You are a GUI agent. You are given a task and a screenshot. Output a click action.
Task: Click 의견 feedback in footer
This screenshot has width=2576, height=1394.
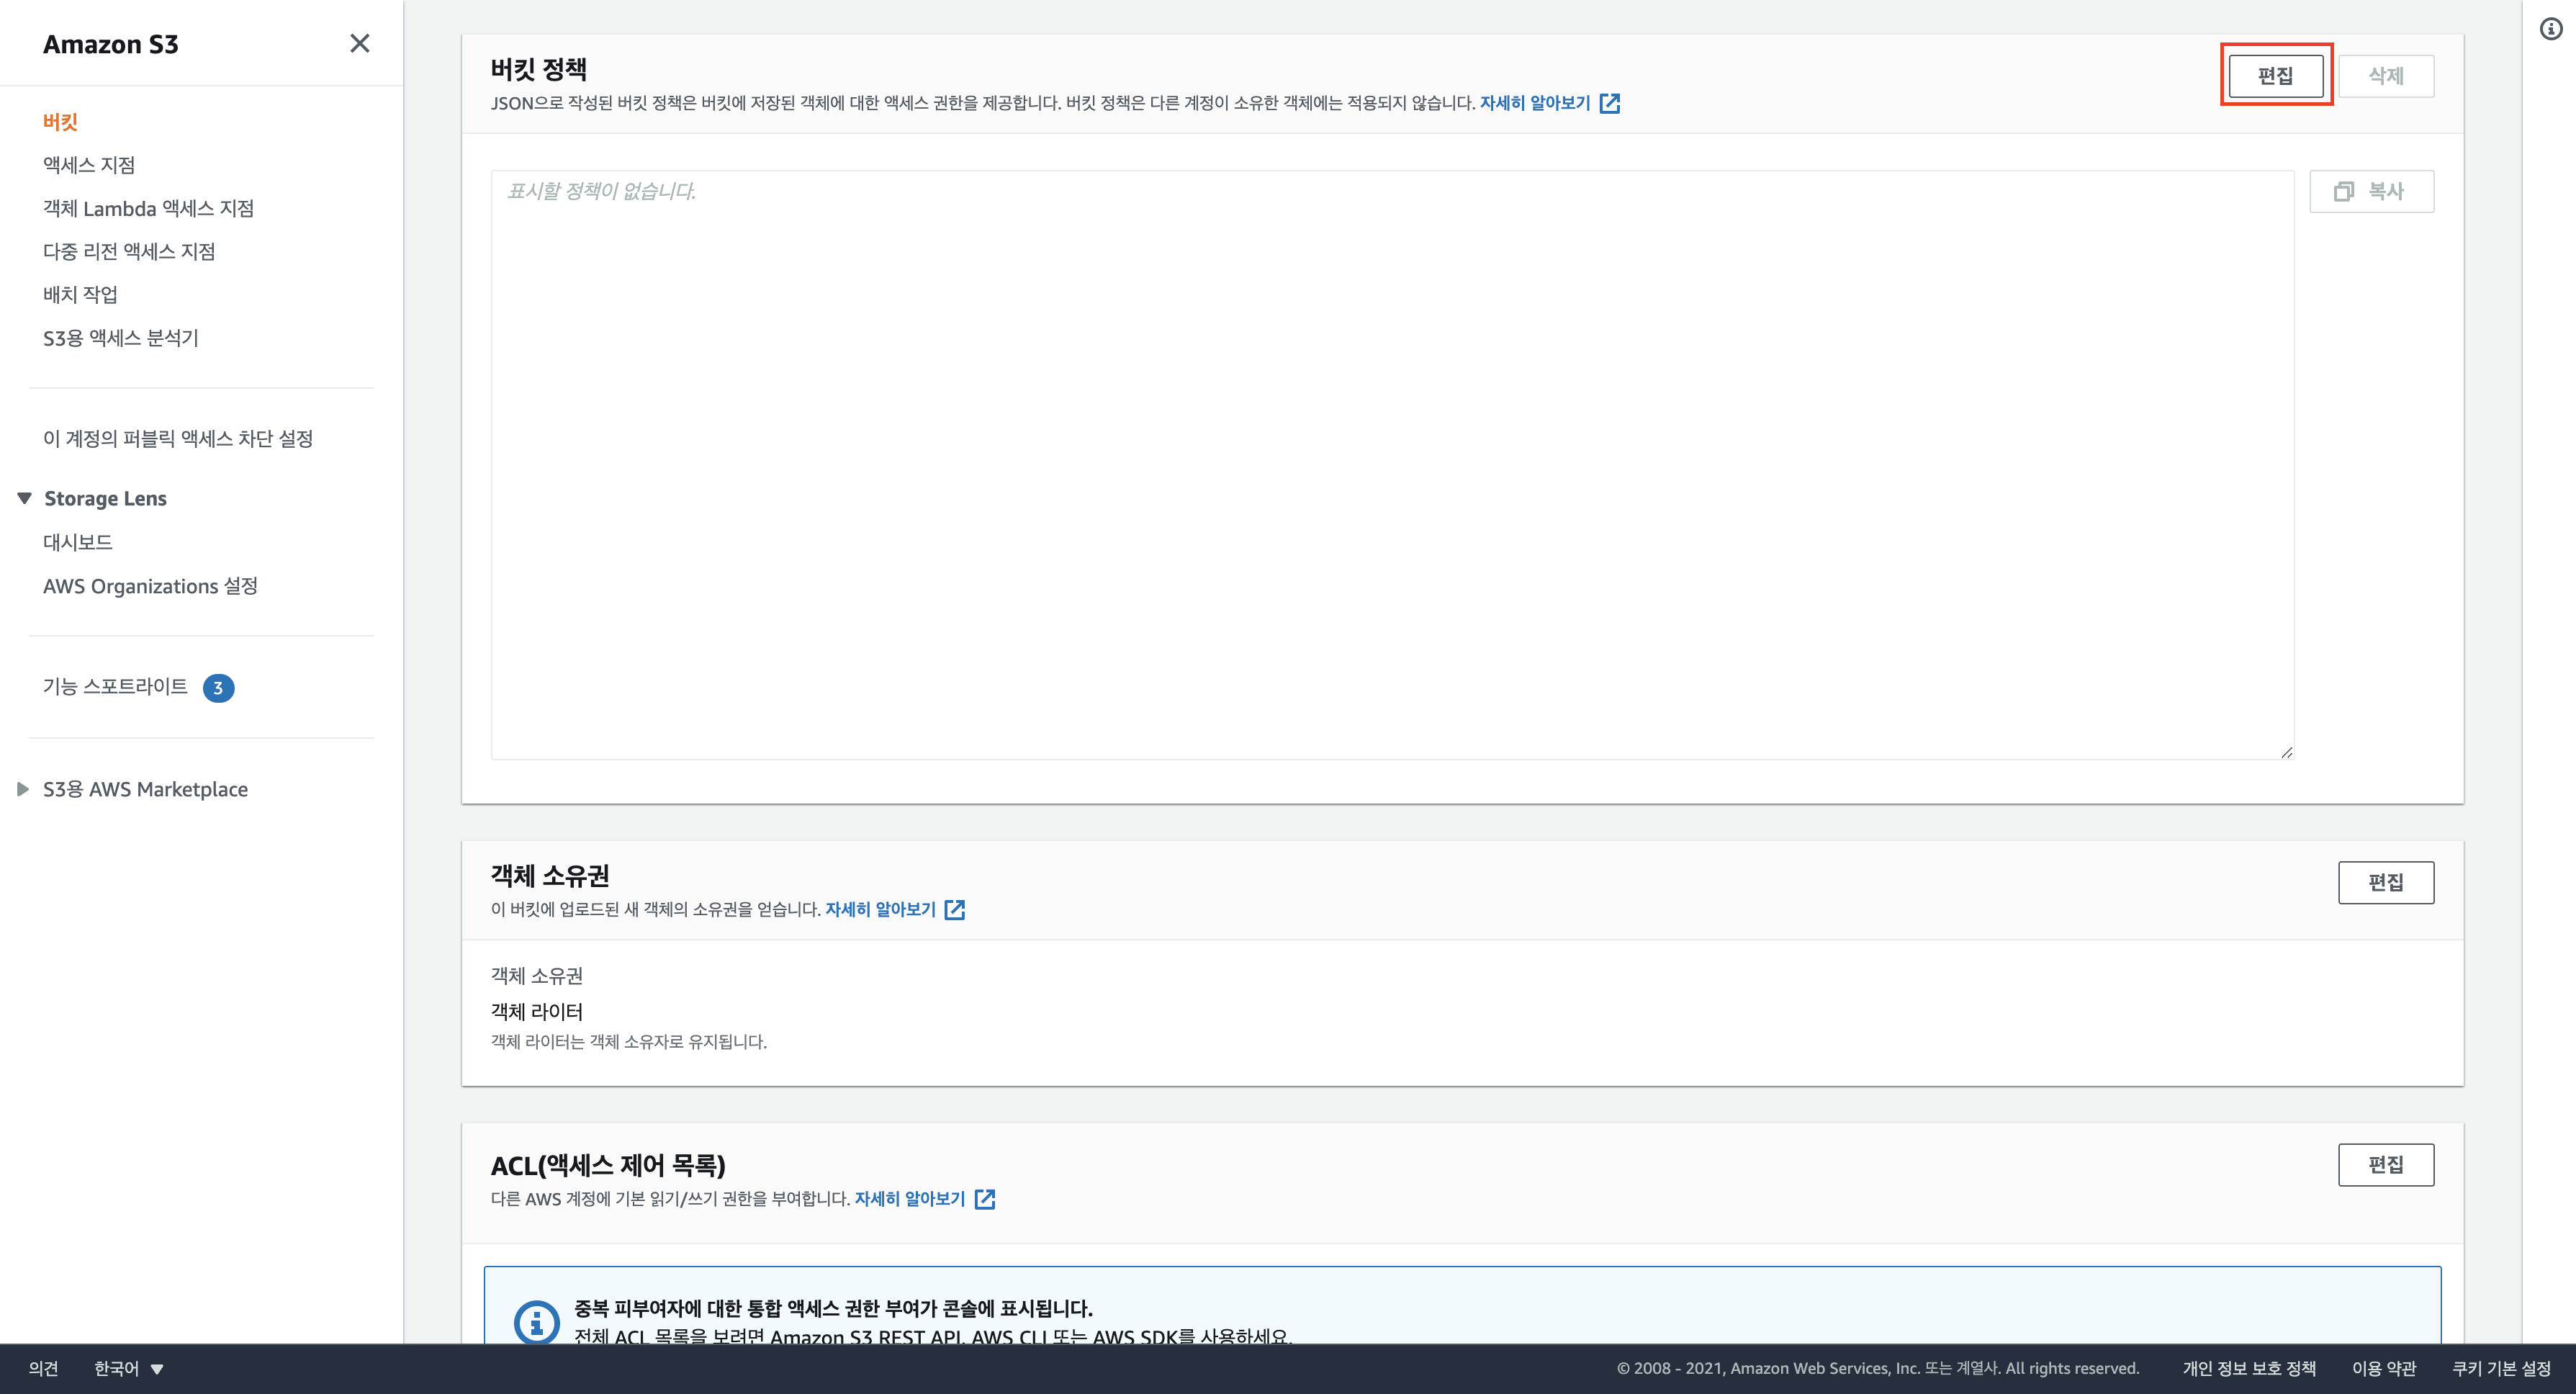(43, 1369)
